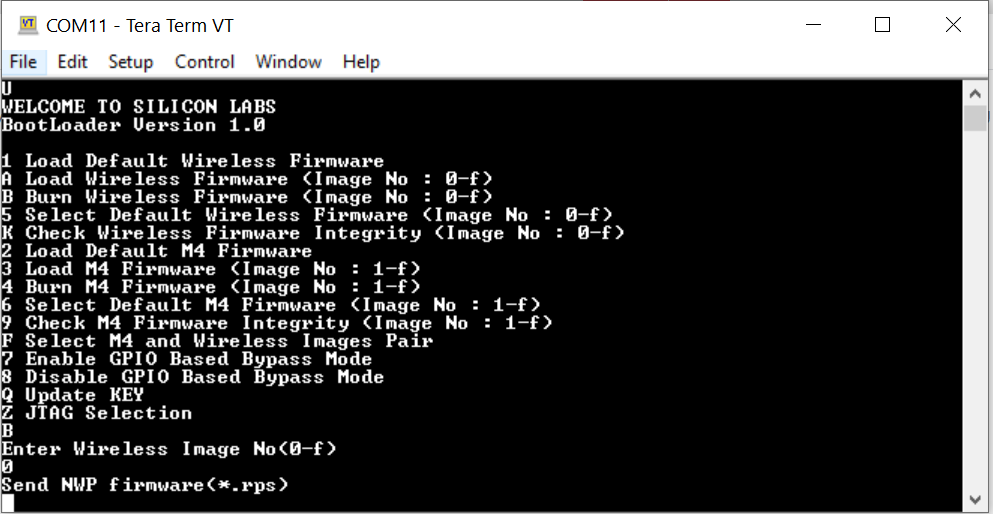Click the 'Send NWP firmware(*.rps)' line

[145, 486]
